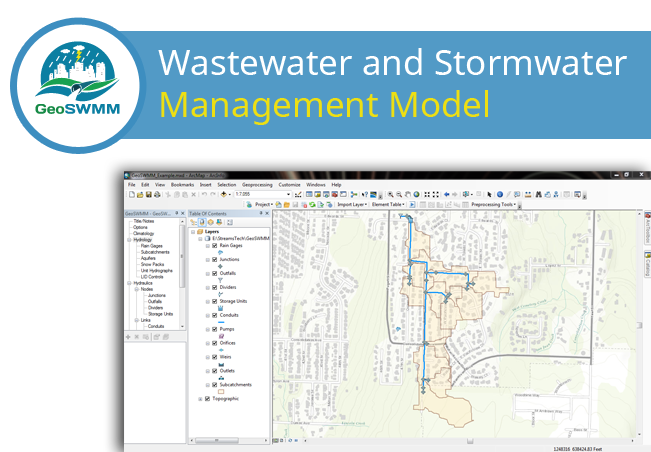Click the Table Of Contents horizontal scrollbar

pyautogui.click(x=229, y=440)
